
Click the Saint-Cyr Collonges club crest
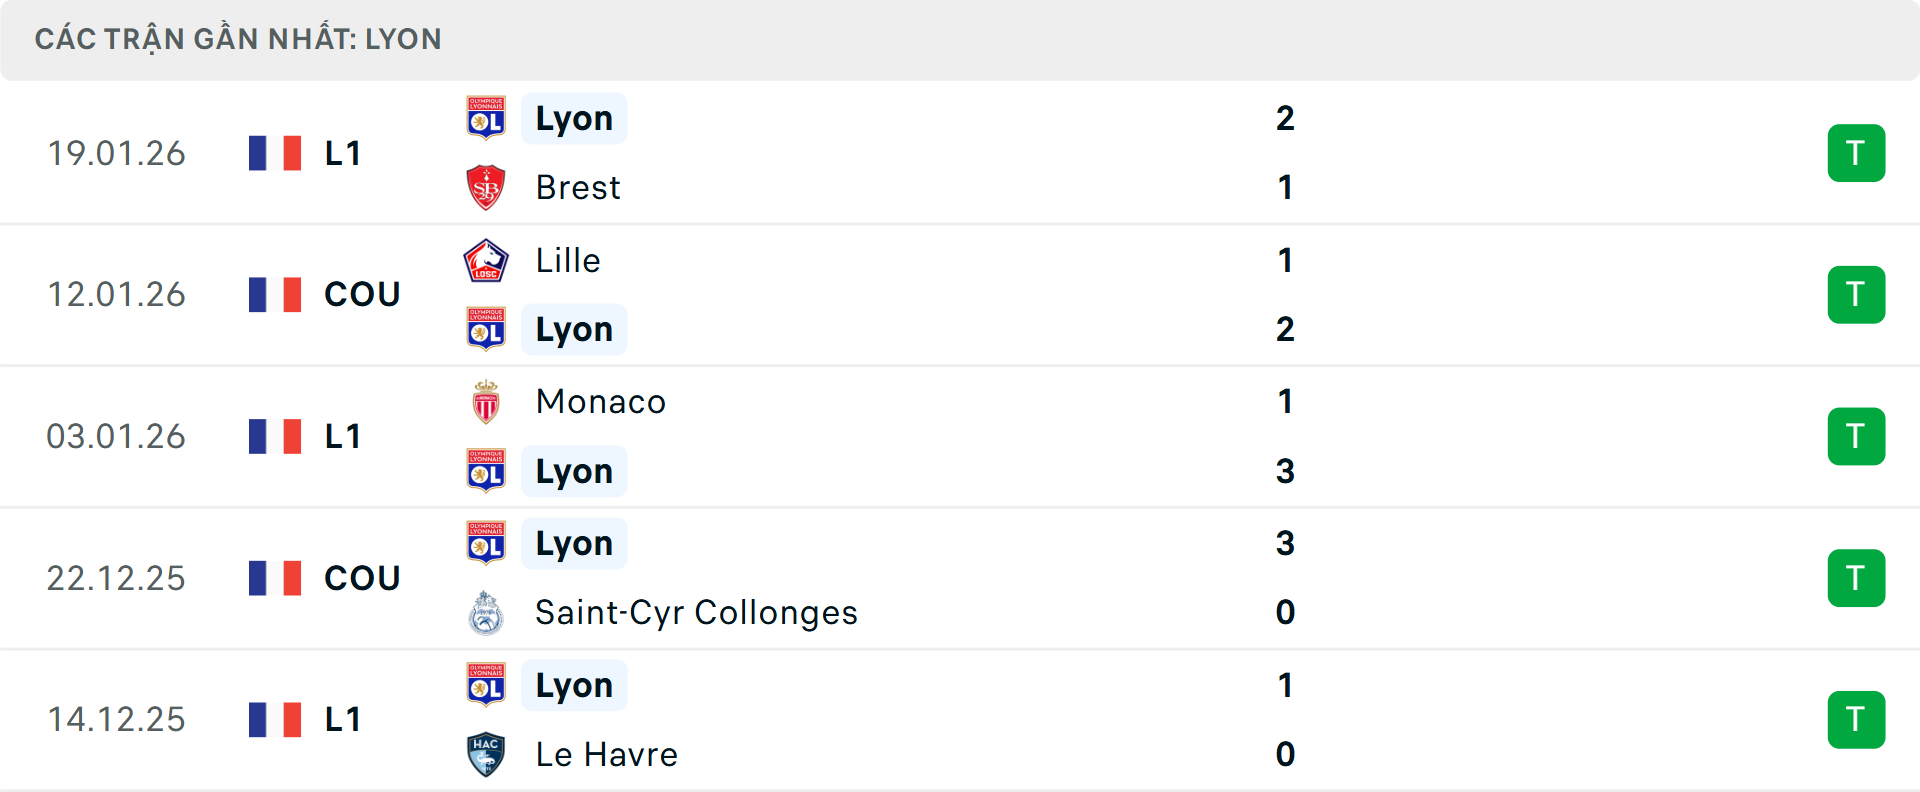(486, 613)
